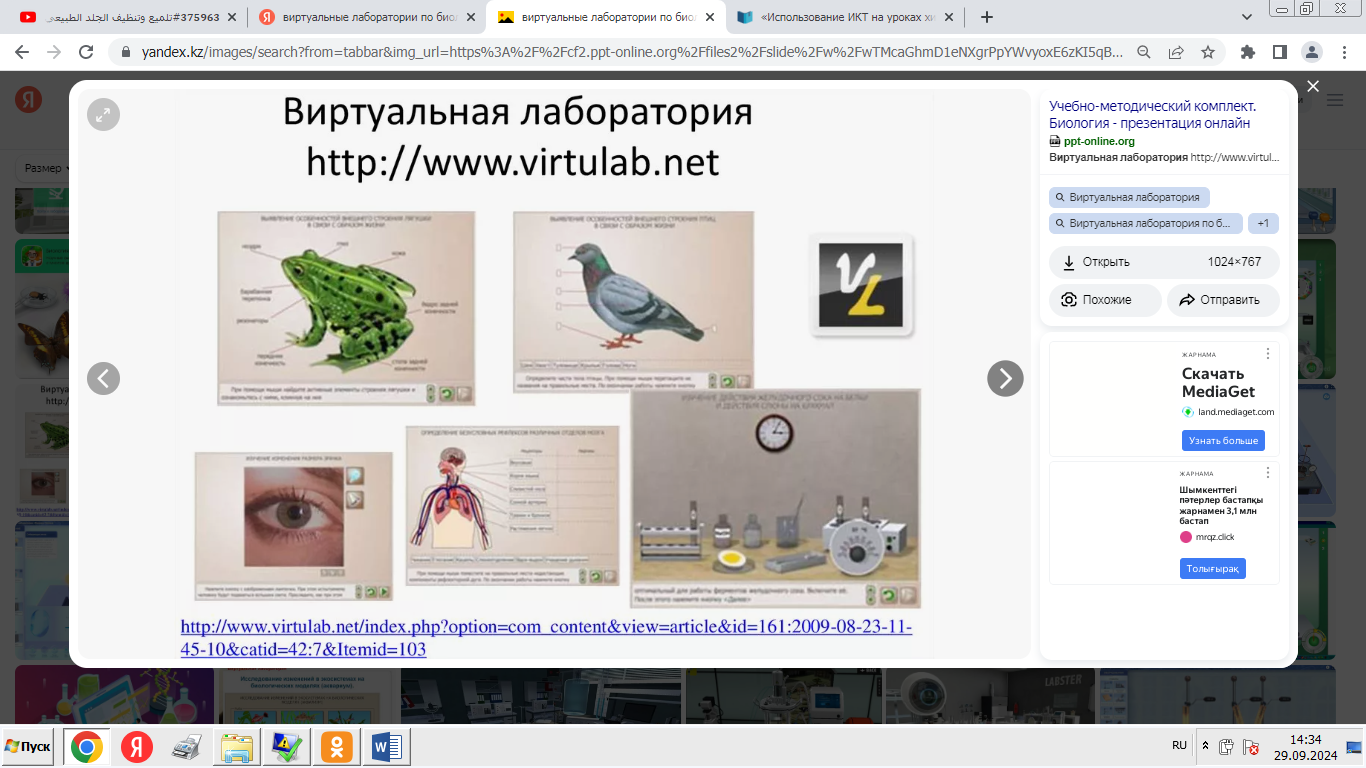
Task: Open a new browser tab
Action: (987, 17)
